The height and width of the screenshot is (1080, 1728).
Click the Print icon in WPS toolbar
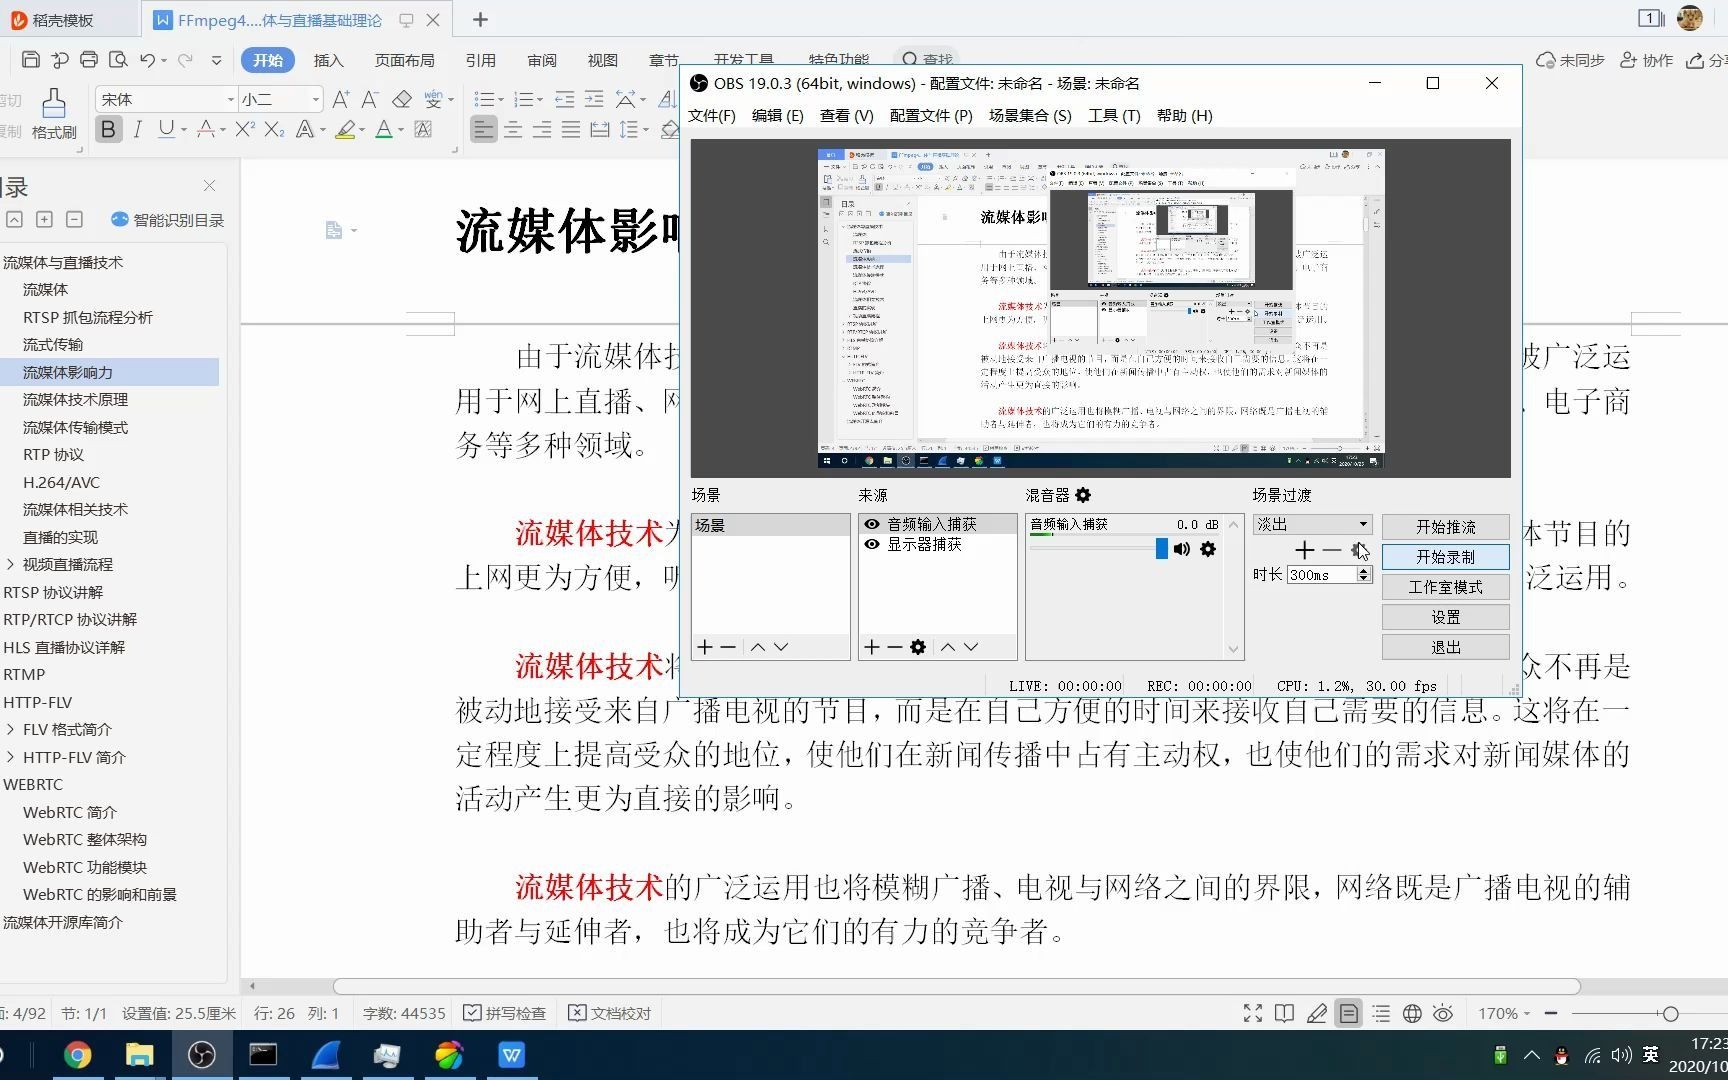point(89,60)
